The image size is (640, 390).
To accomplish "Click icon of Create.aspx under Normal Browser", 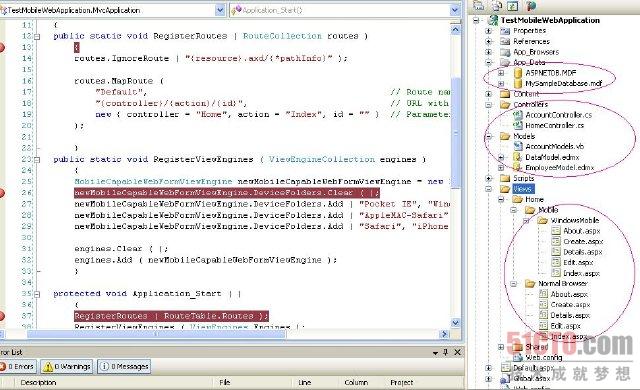I will pyautogui.click(x=543, y=304).
